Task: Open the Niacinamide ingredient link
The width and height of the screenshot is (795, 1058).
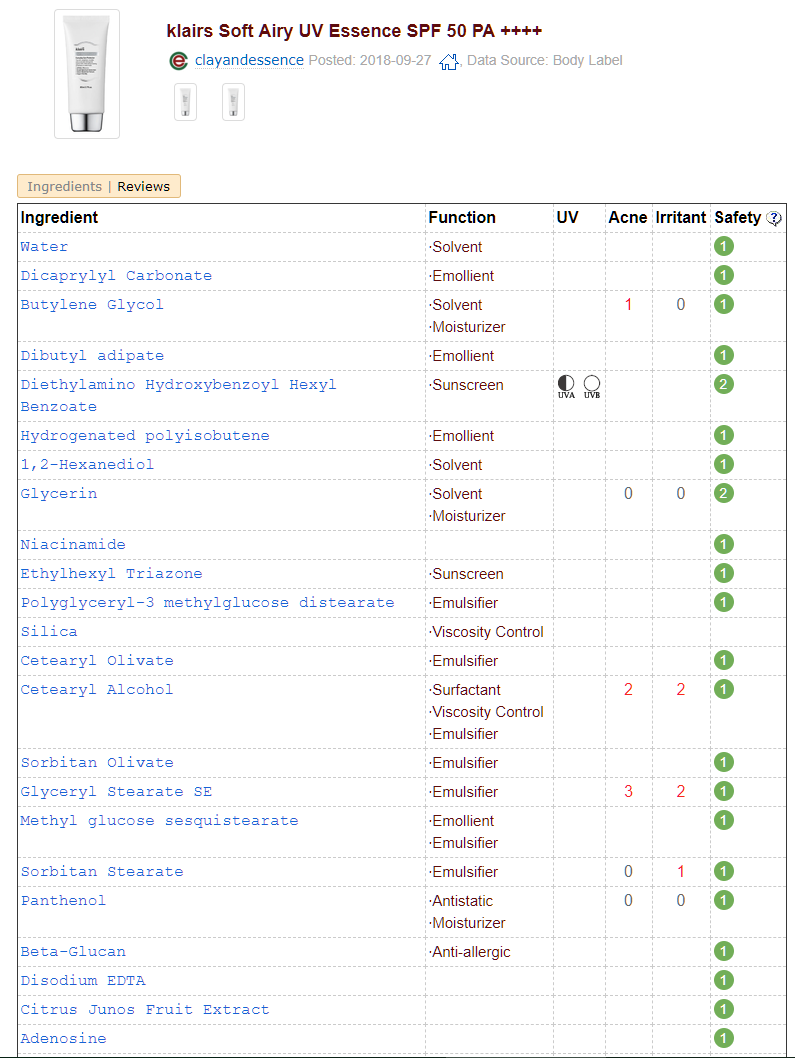Action: [73, 545]
